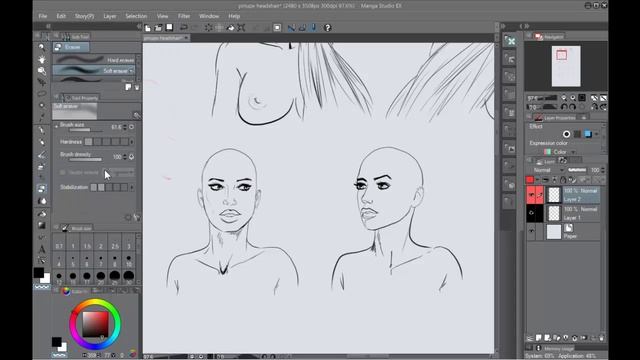Open the Filter menu

pos(184,16)
